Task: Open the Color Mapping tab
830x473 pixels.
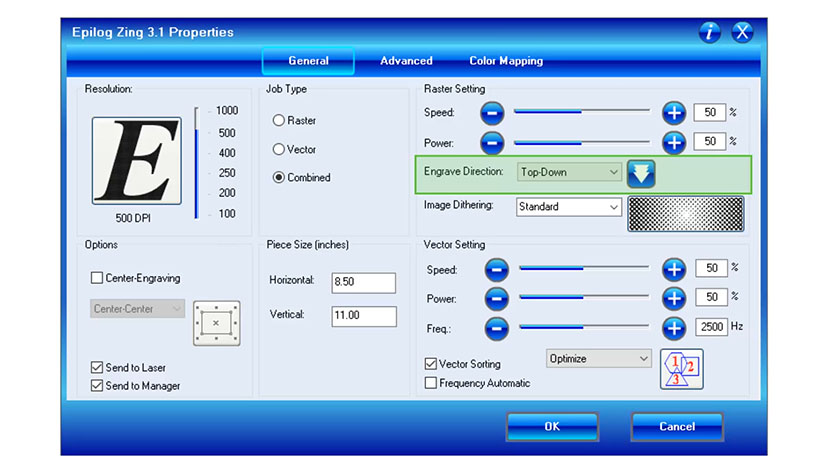Action: pos(506,61)
